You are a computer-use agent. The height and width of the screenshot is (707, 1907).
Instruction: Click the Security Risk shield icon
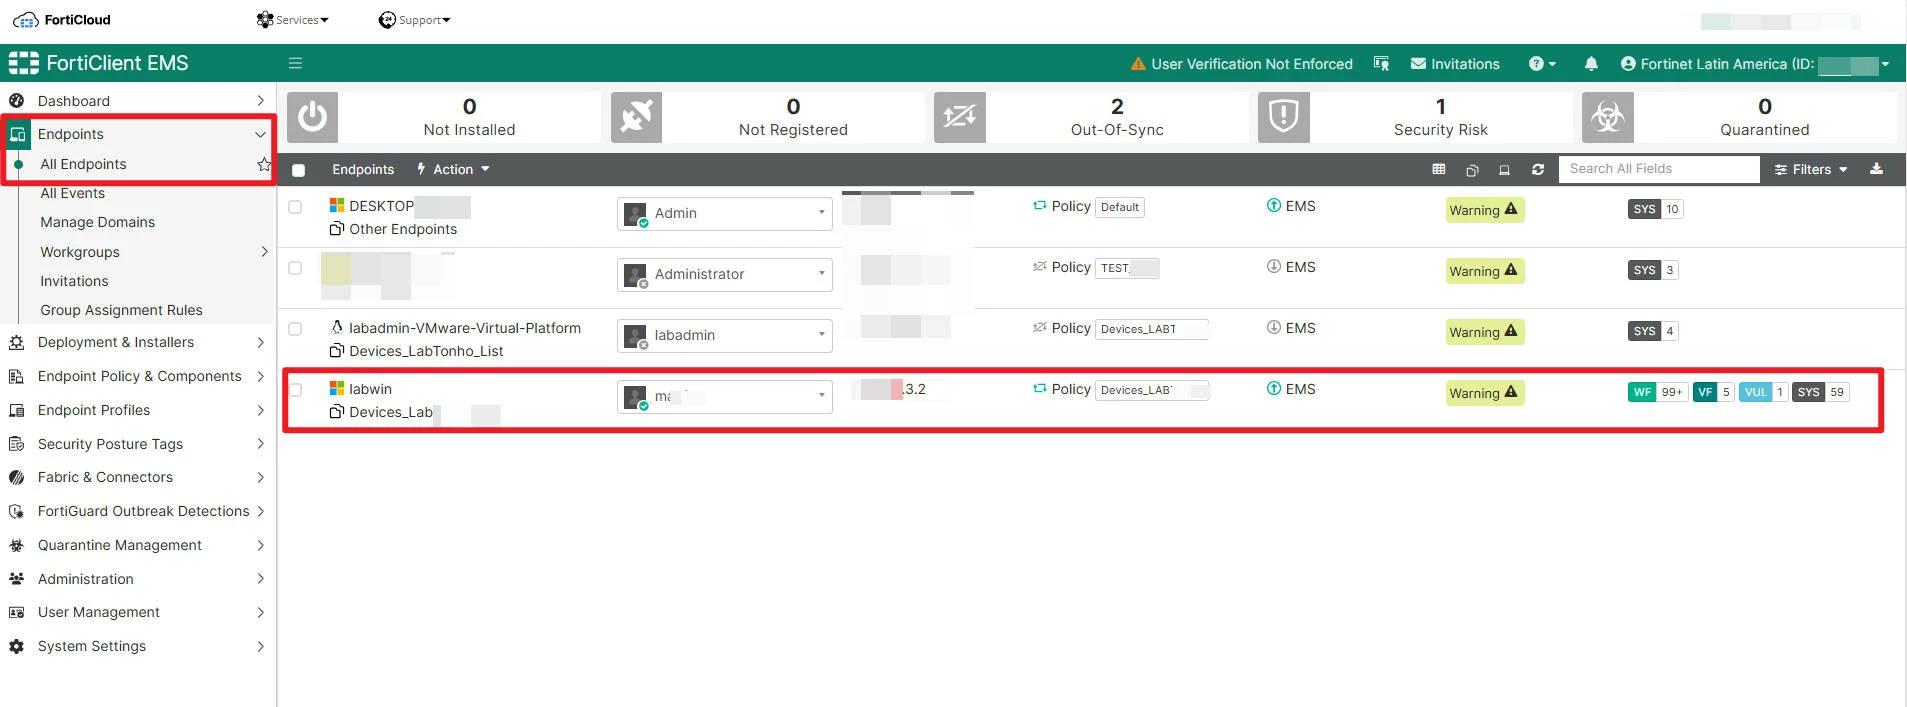[x=1284, y=117]
